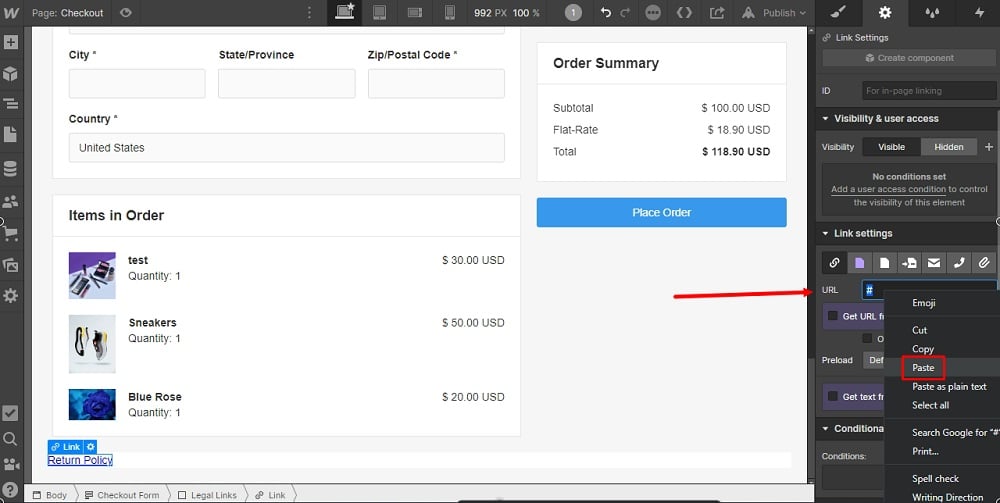This screenshot has width=1000, height=503.
Task: Check the Get text from checkbox
Action: click(833, 396)
